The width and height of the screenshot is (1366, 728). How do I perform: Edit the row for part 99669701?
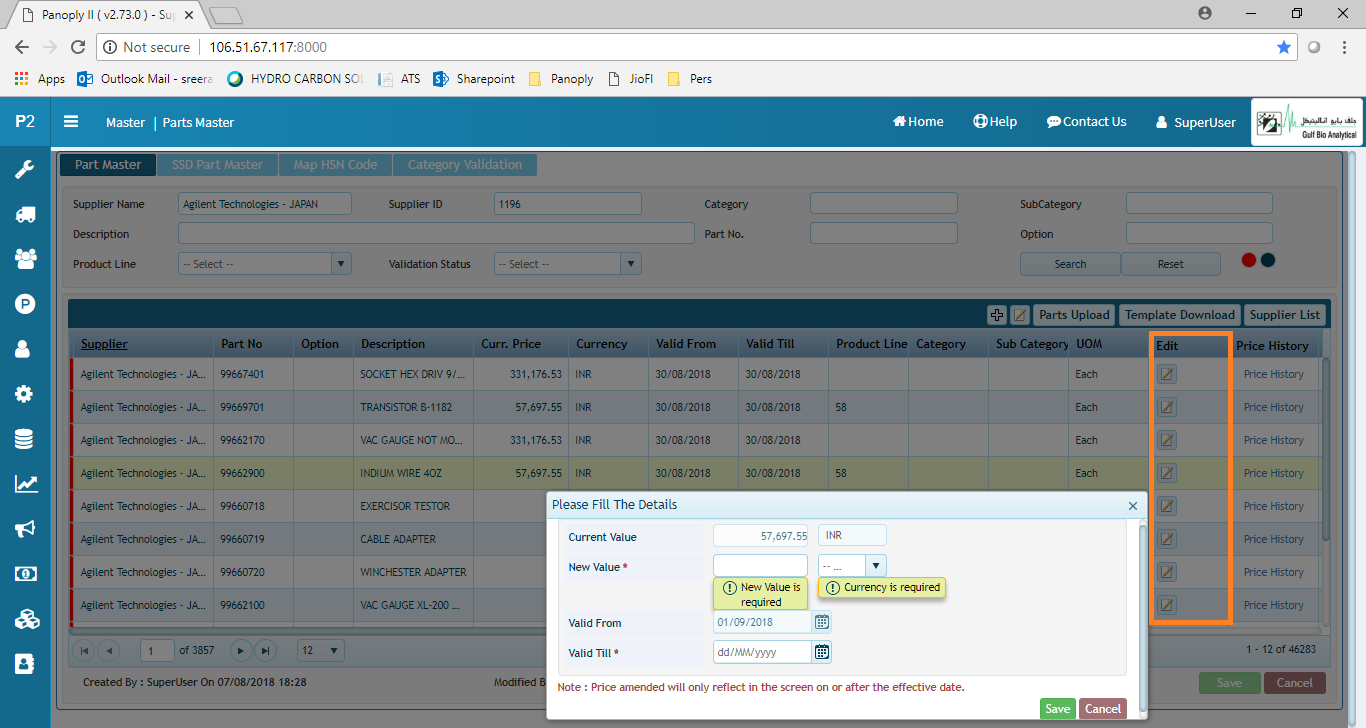pos(1167,407)
